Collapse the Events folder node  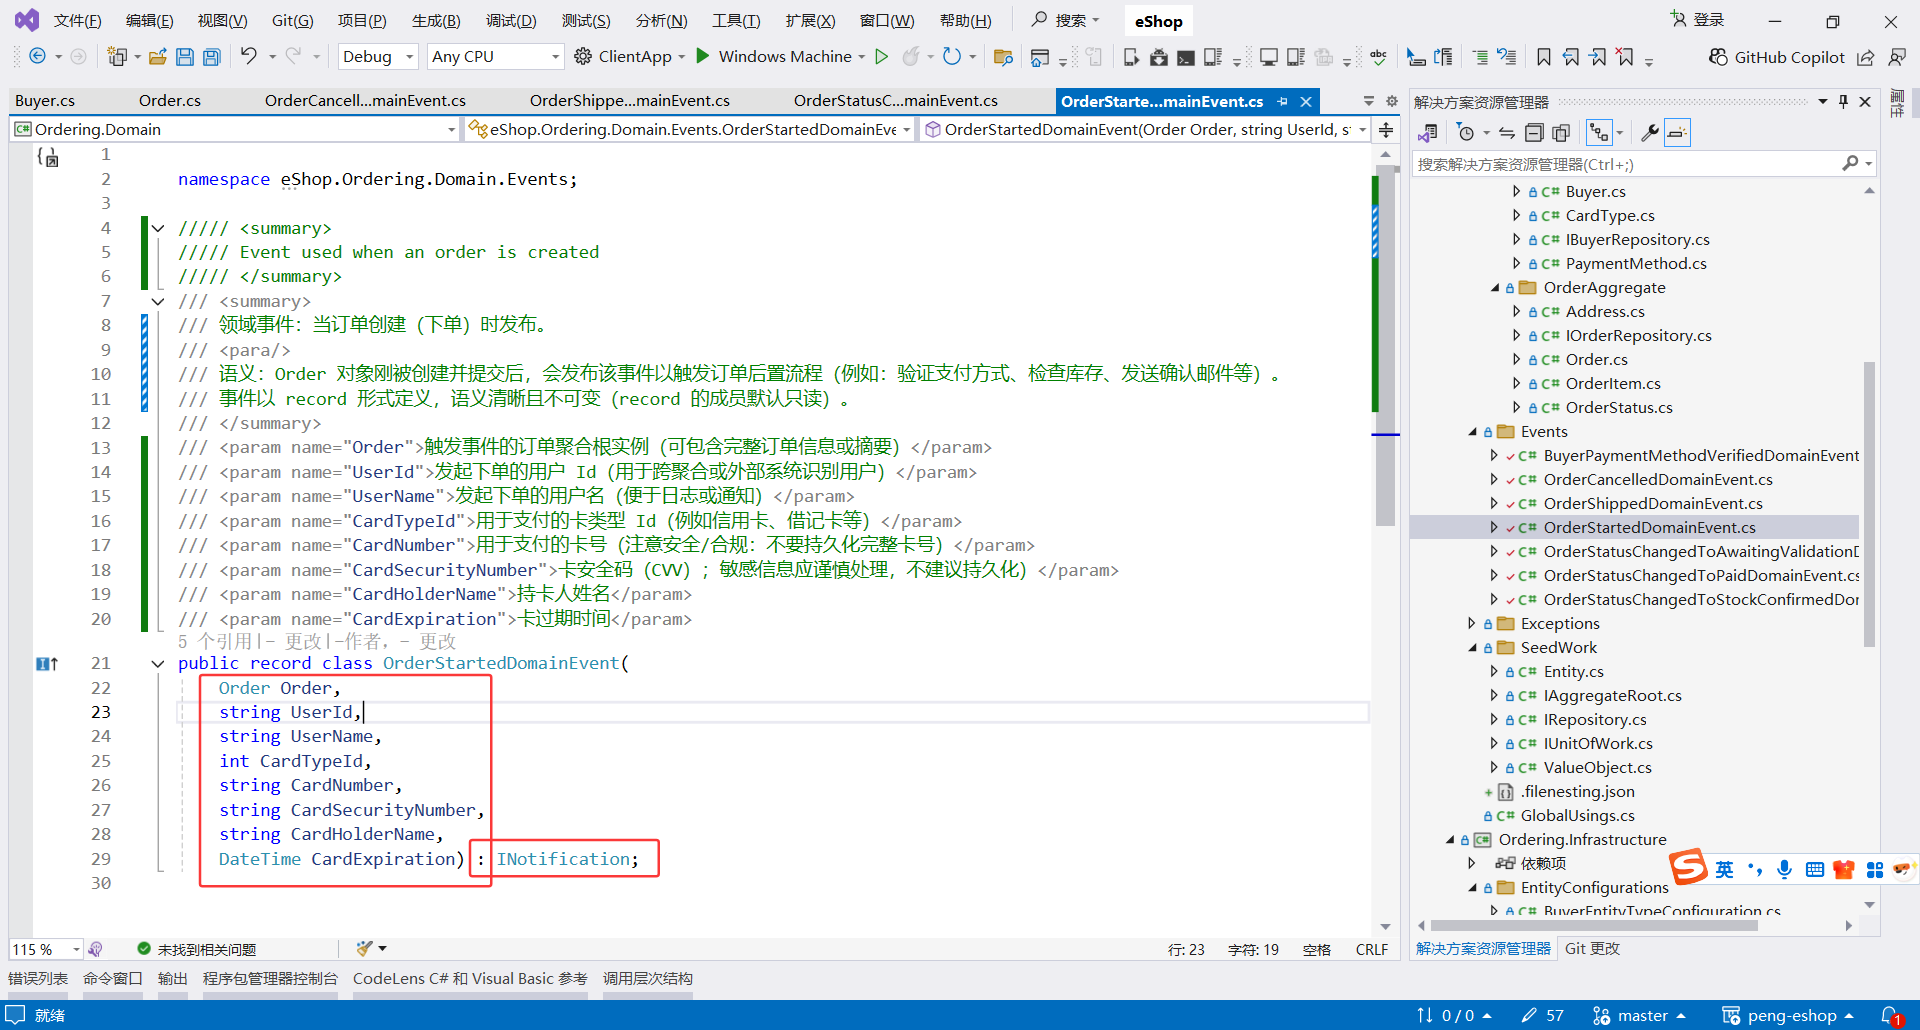click(1472, 432)
